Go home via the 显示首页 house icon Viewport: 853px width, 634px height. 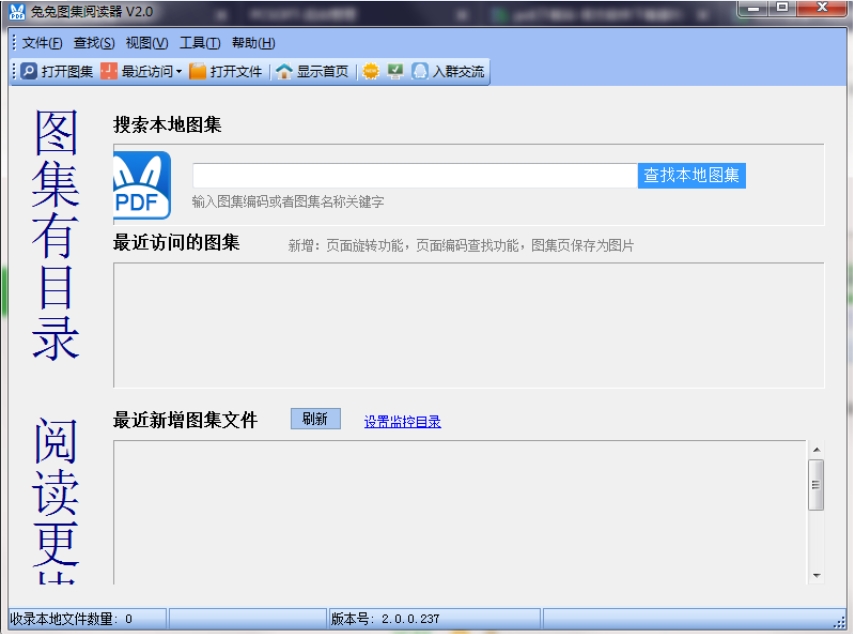(x=284, y=71)
